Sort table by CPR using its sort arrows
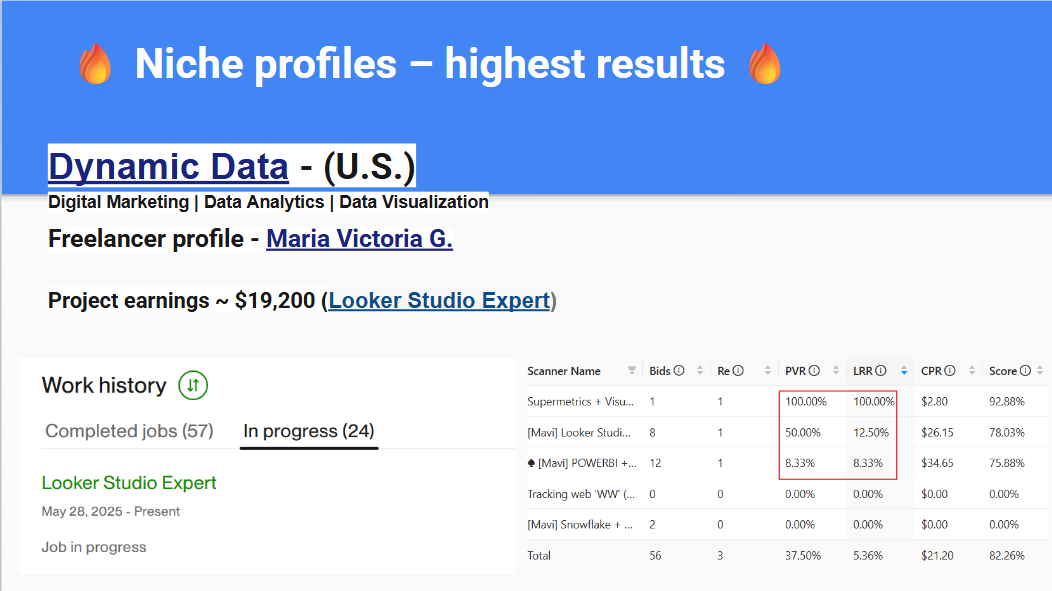1052x591 pixels. [x=971, y=370]
